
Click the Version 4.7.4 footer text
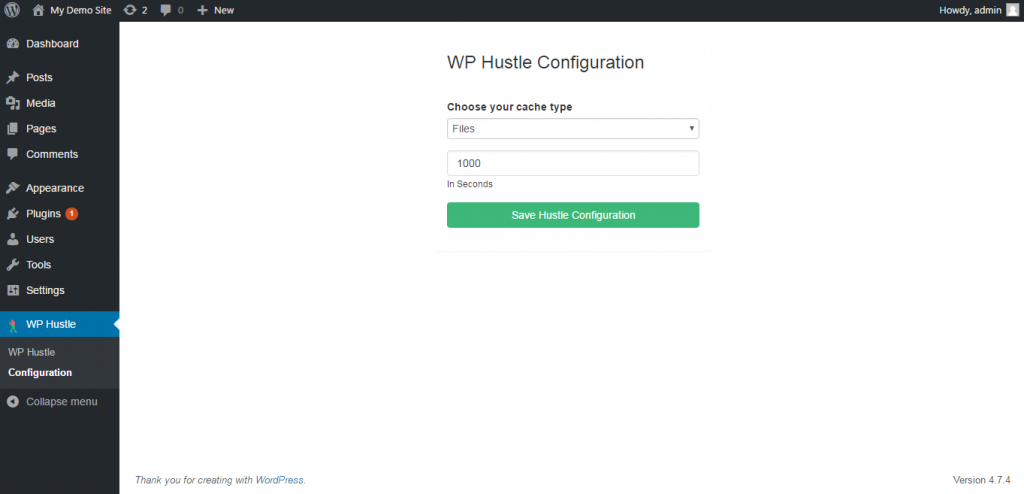coord(982,480)
